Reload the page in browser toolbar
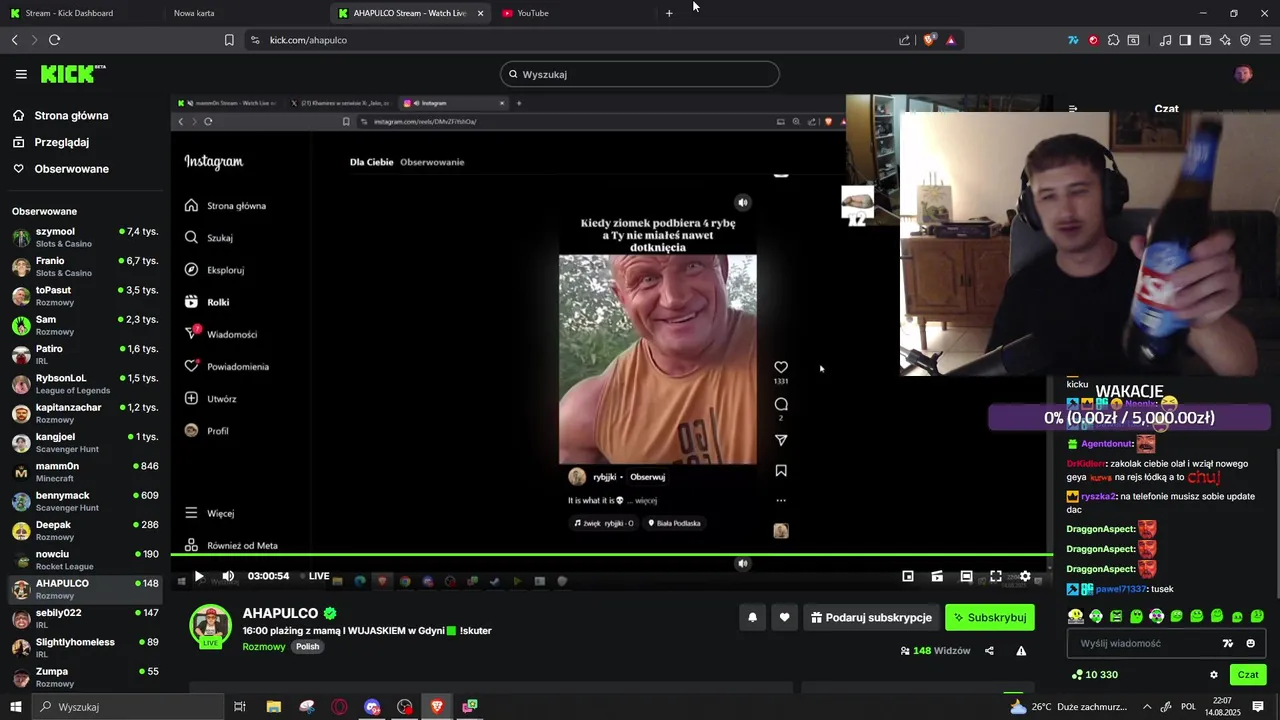This screenshot has height=720, width=1280. 55,40
